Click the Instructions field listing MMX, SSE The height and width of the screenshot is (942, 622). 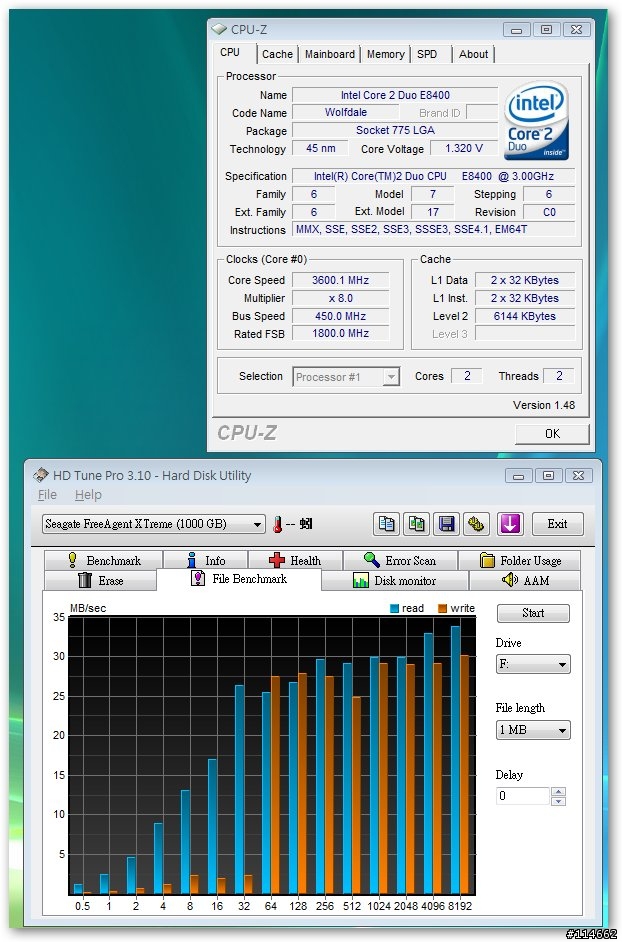tap(433, 229)
